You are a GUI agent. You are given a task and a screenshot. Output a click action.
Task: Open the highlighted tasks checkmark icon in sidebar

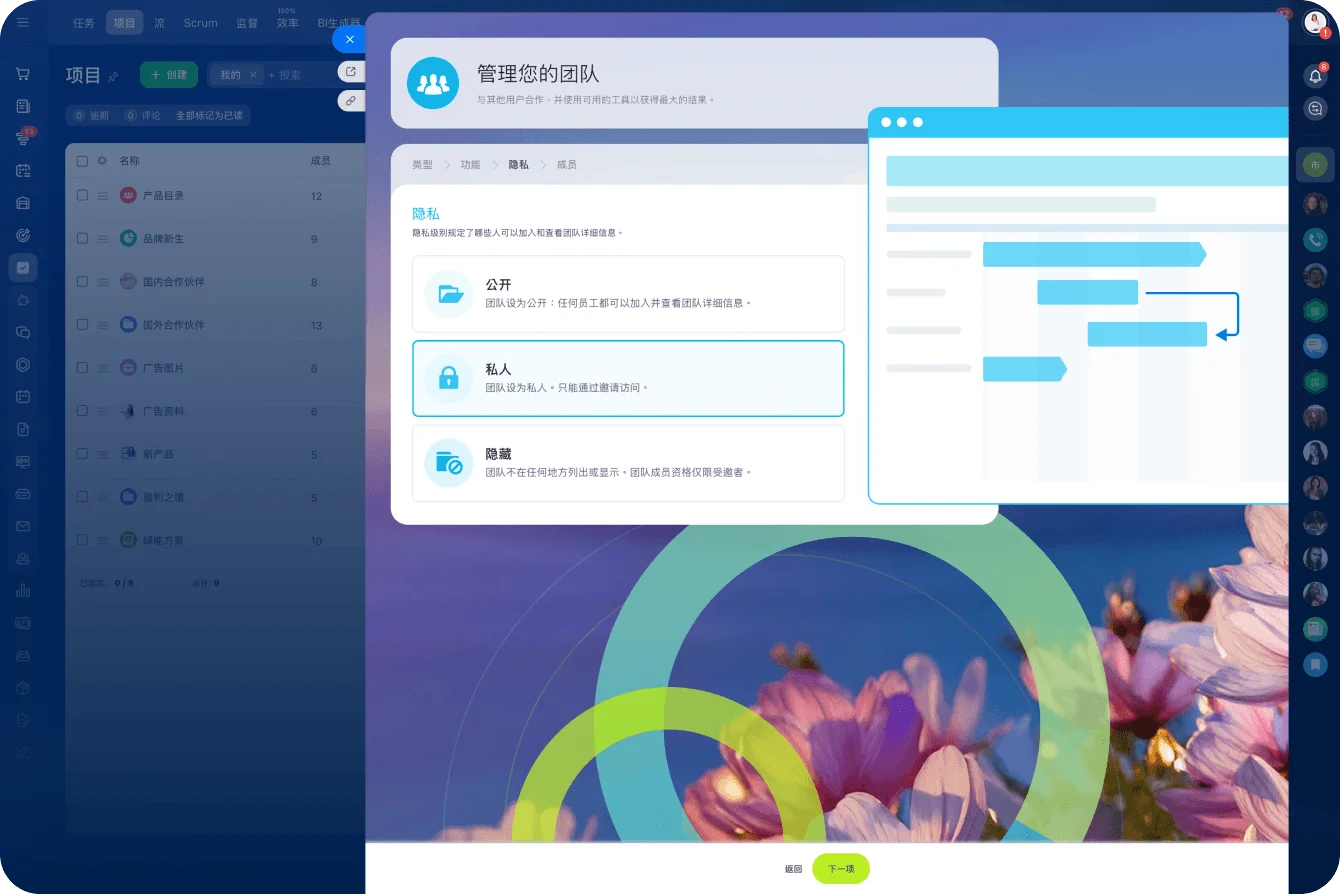tap(23, 267)
